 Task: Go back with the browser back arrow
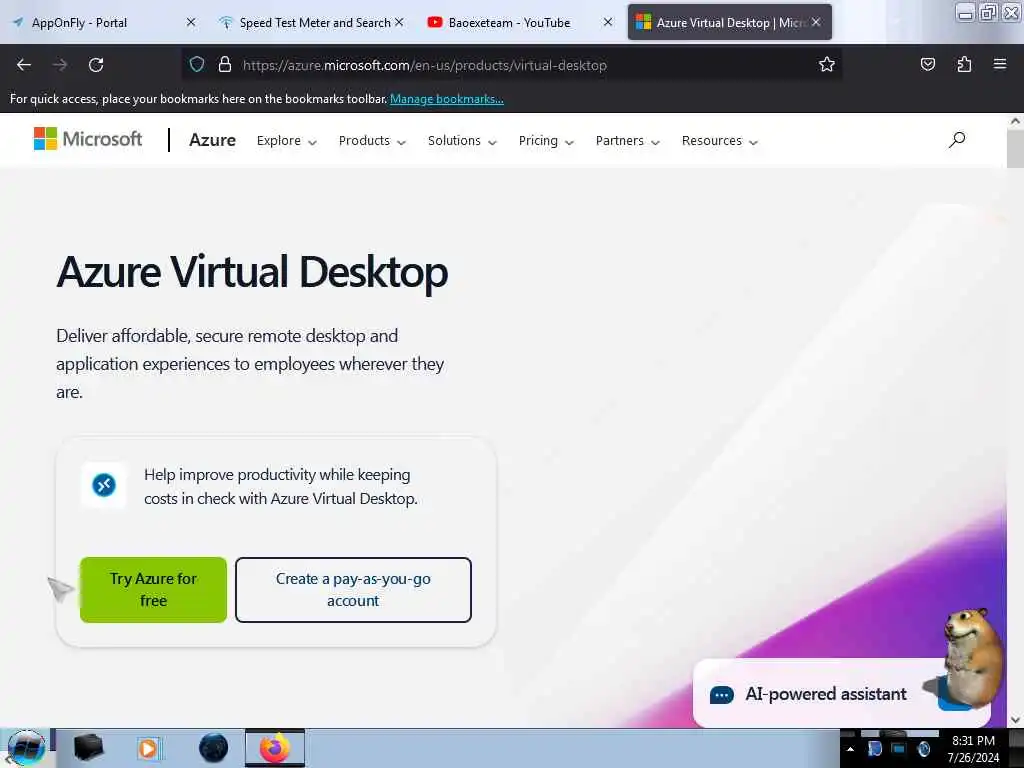[24, 65]
